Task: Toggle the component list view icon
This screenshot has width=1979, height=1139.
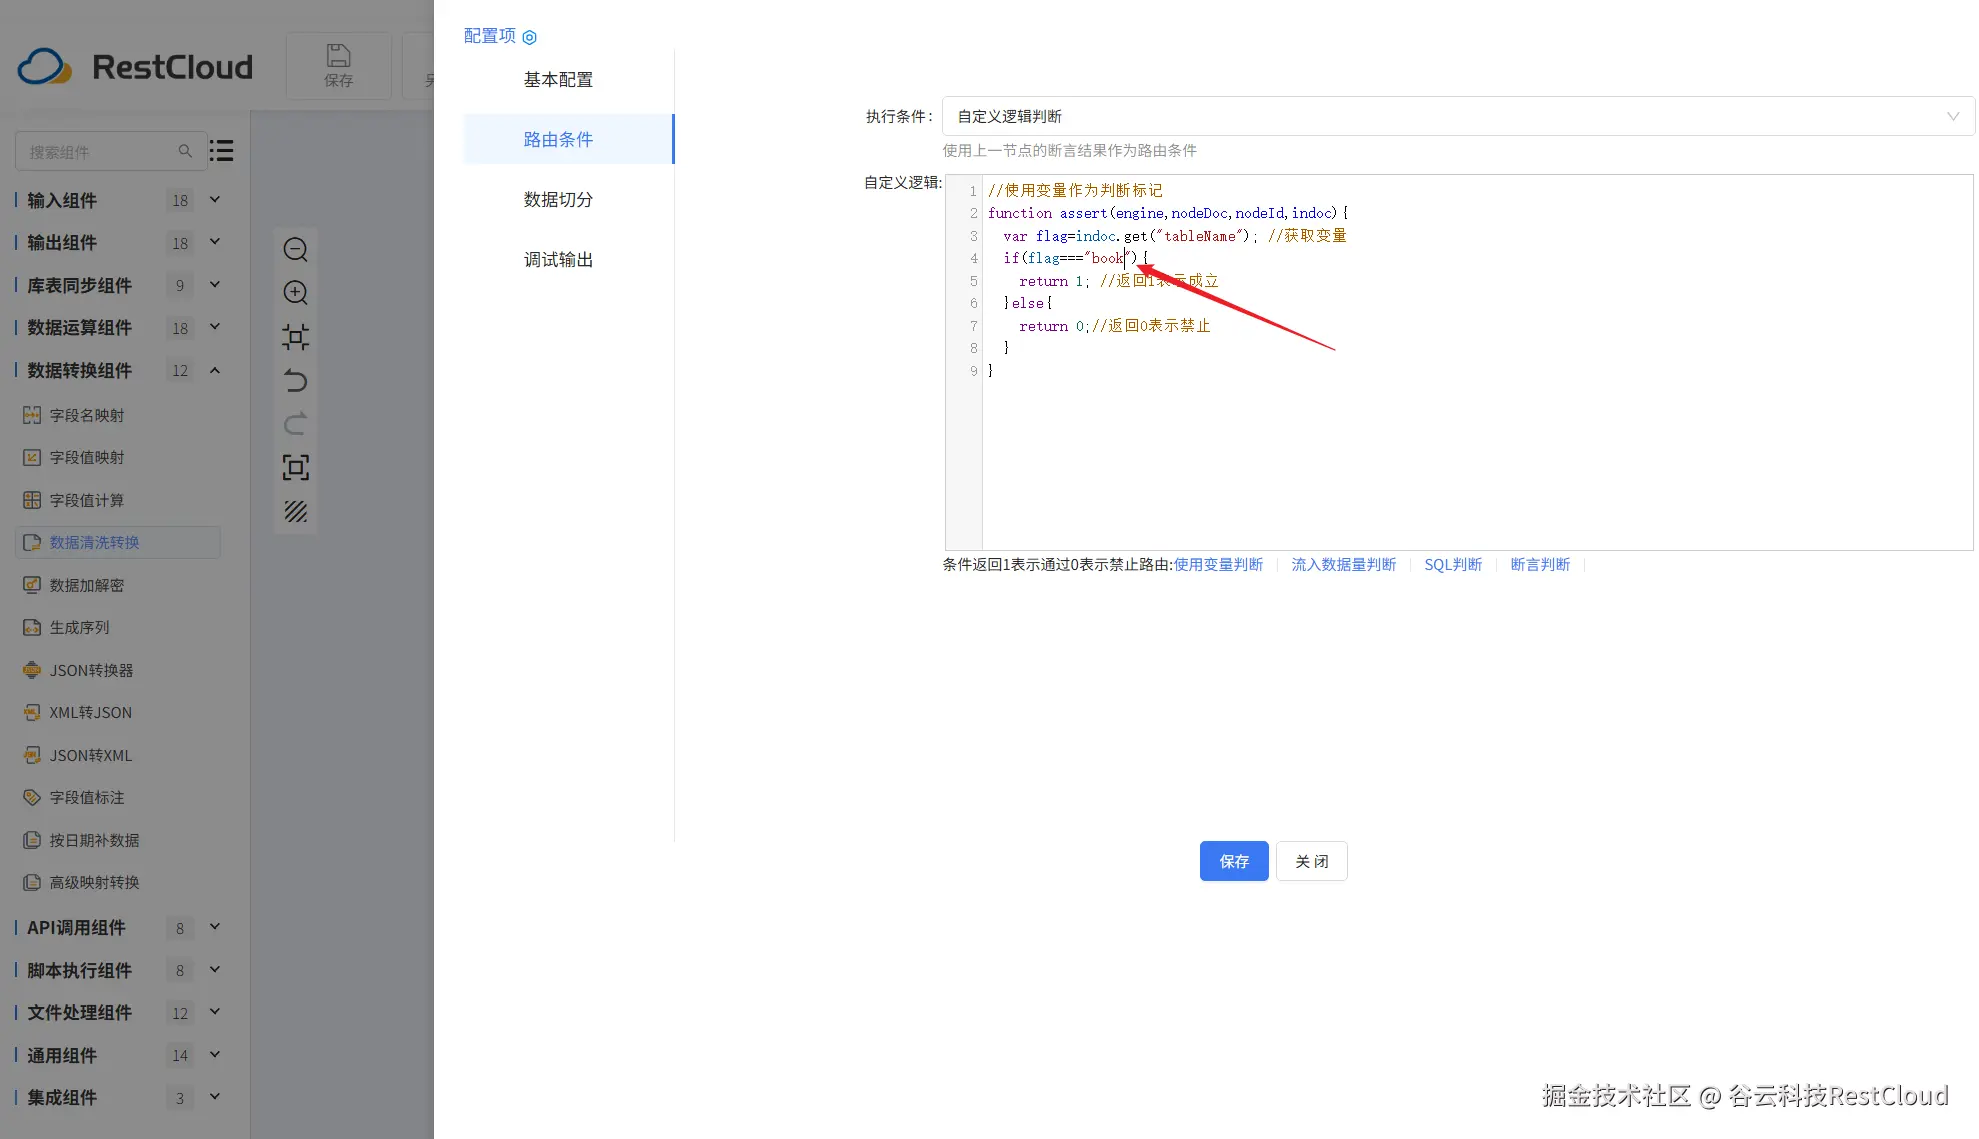Action: [221, 151]
